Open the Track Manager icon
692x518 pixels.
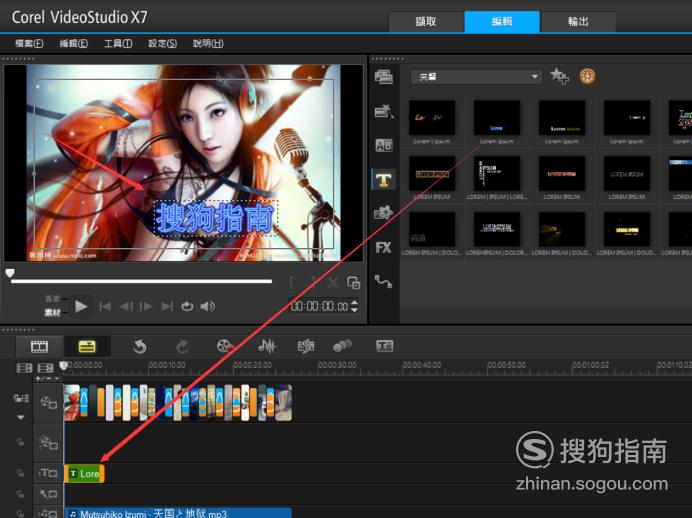[45, 368]
